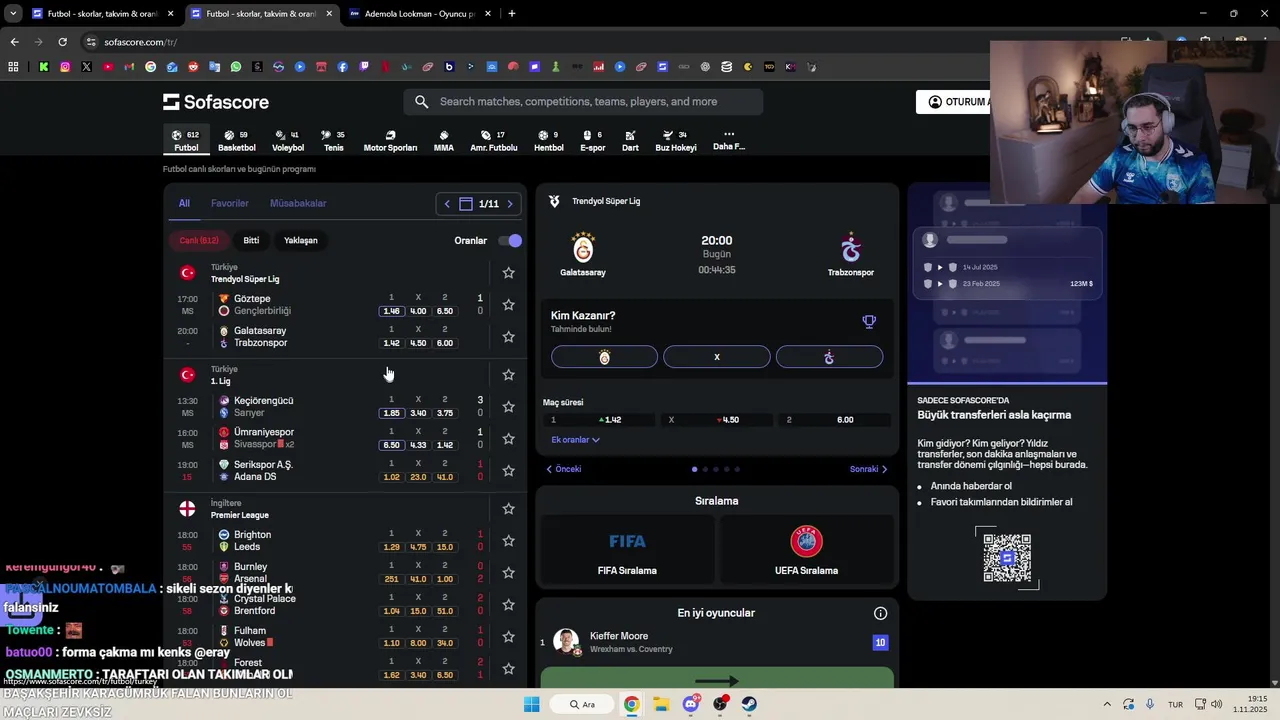The image size is (1280, 720).
Task: Go to next day arrow
Action: [510, 204]
